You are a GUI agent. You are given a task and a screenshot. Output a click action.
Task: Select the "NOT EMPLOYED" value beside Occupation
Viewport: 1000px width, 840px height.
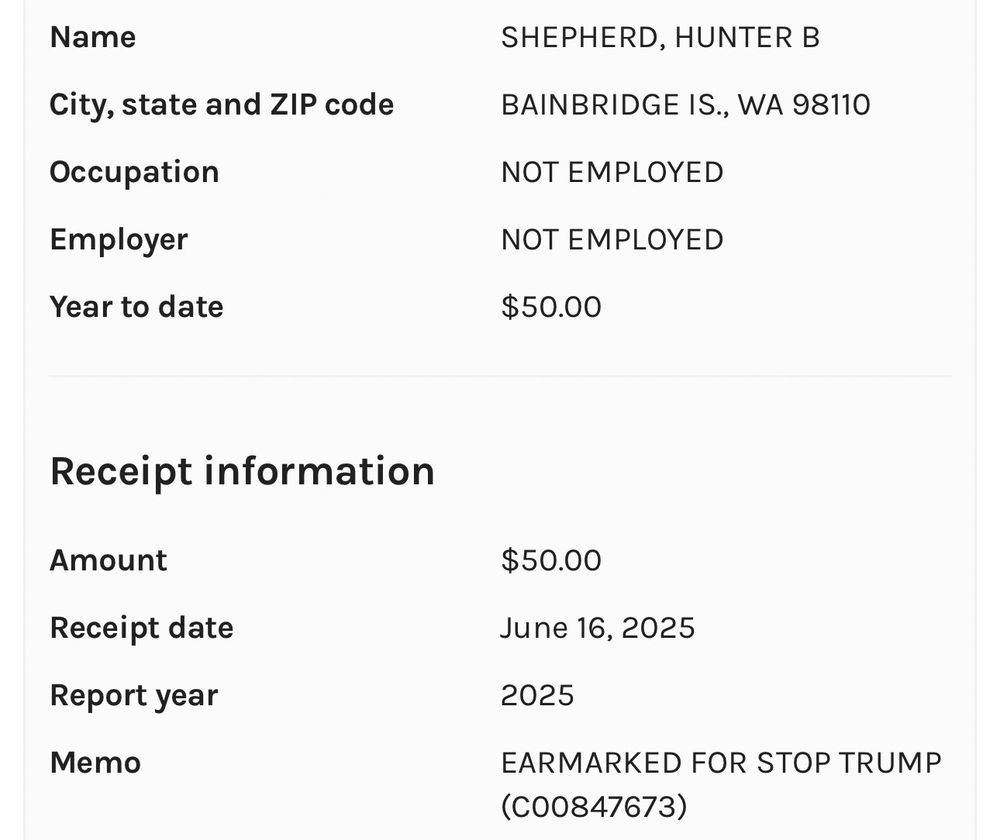click(x=612, y=172)
